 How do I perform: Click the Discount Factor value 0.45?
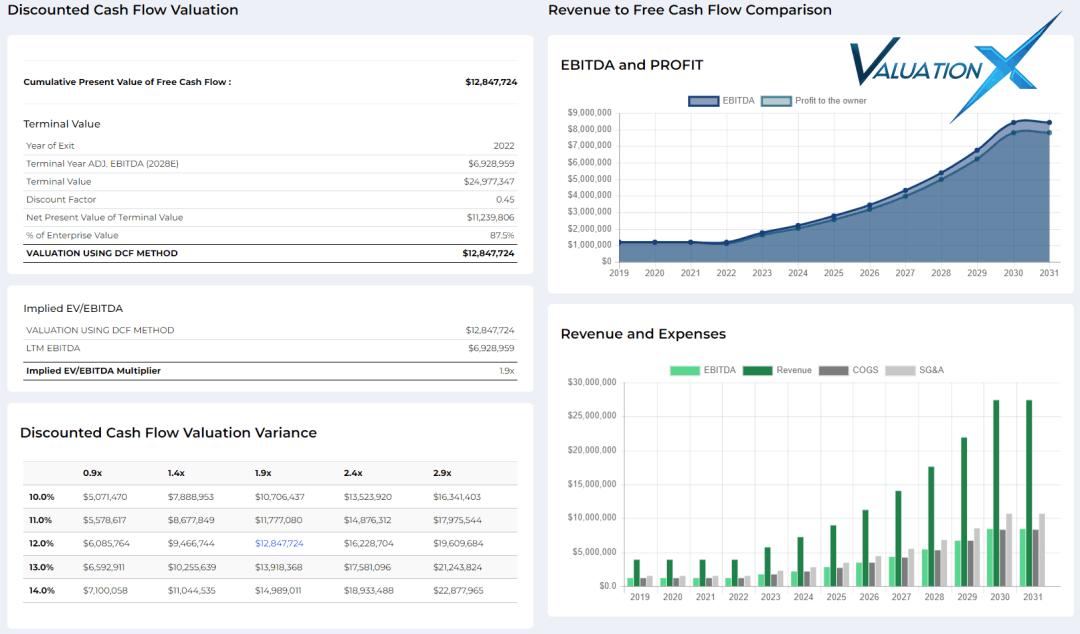pos(506,200)
